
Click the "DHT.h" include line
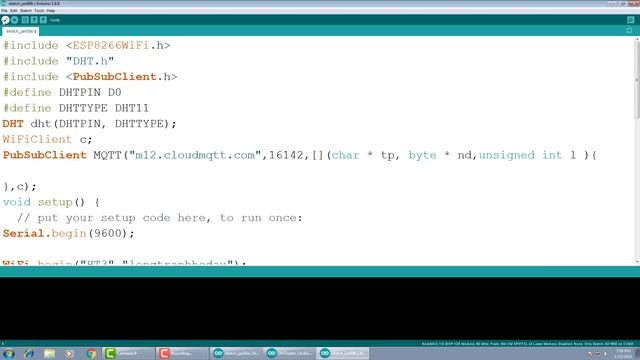58,61
